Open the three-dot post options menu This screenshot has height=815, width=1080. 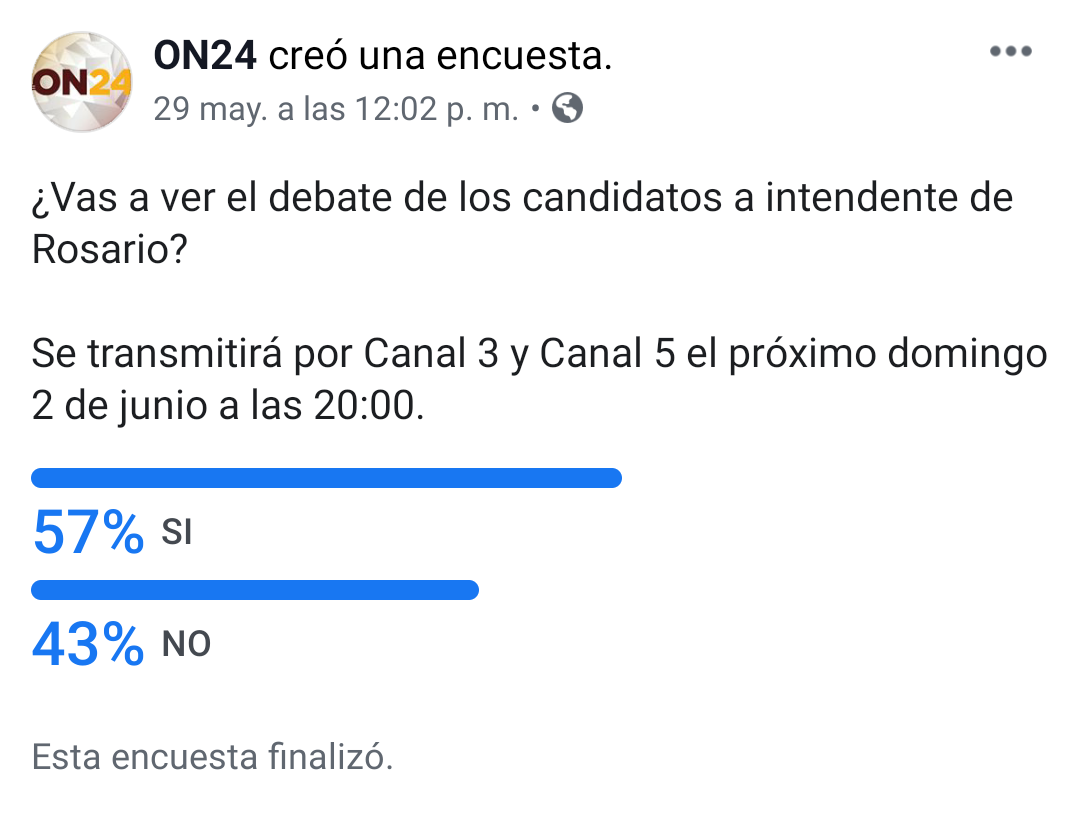(x=1010, y=51)
